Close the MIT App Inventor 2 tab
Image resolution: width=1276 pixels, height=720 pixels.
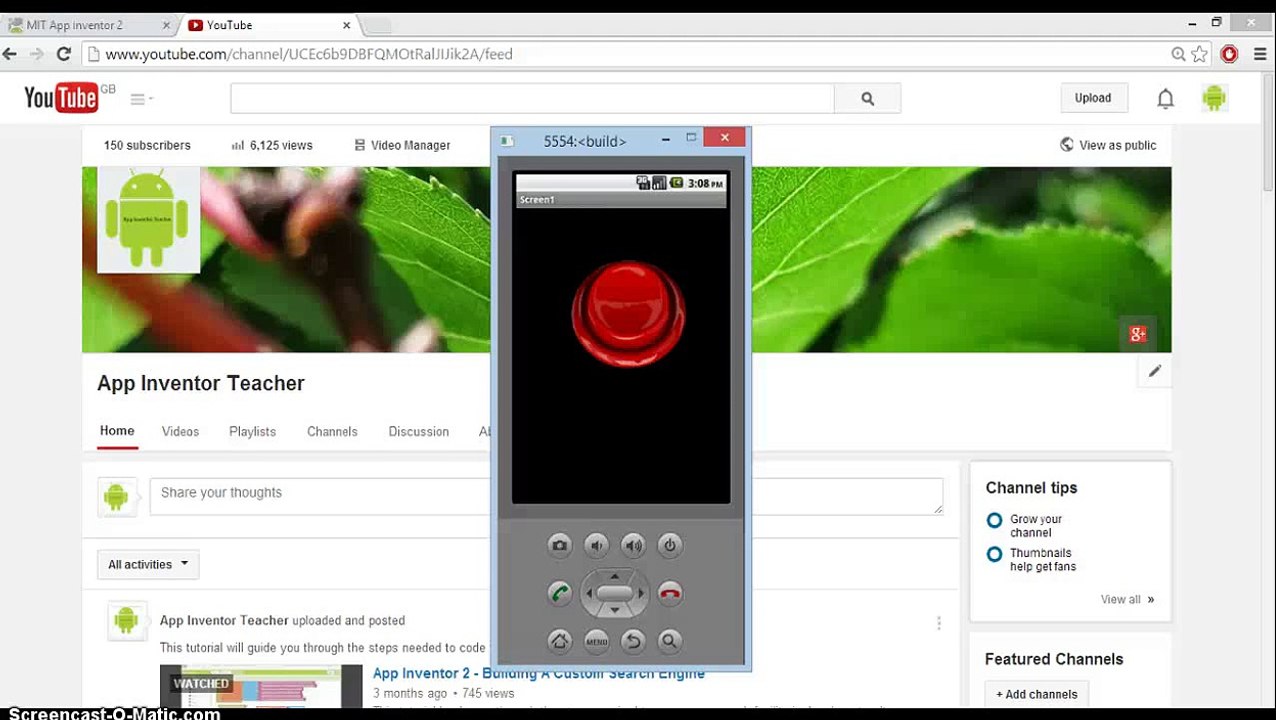[x=165, y=25]
